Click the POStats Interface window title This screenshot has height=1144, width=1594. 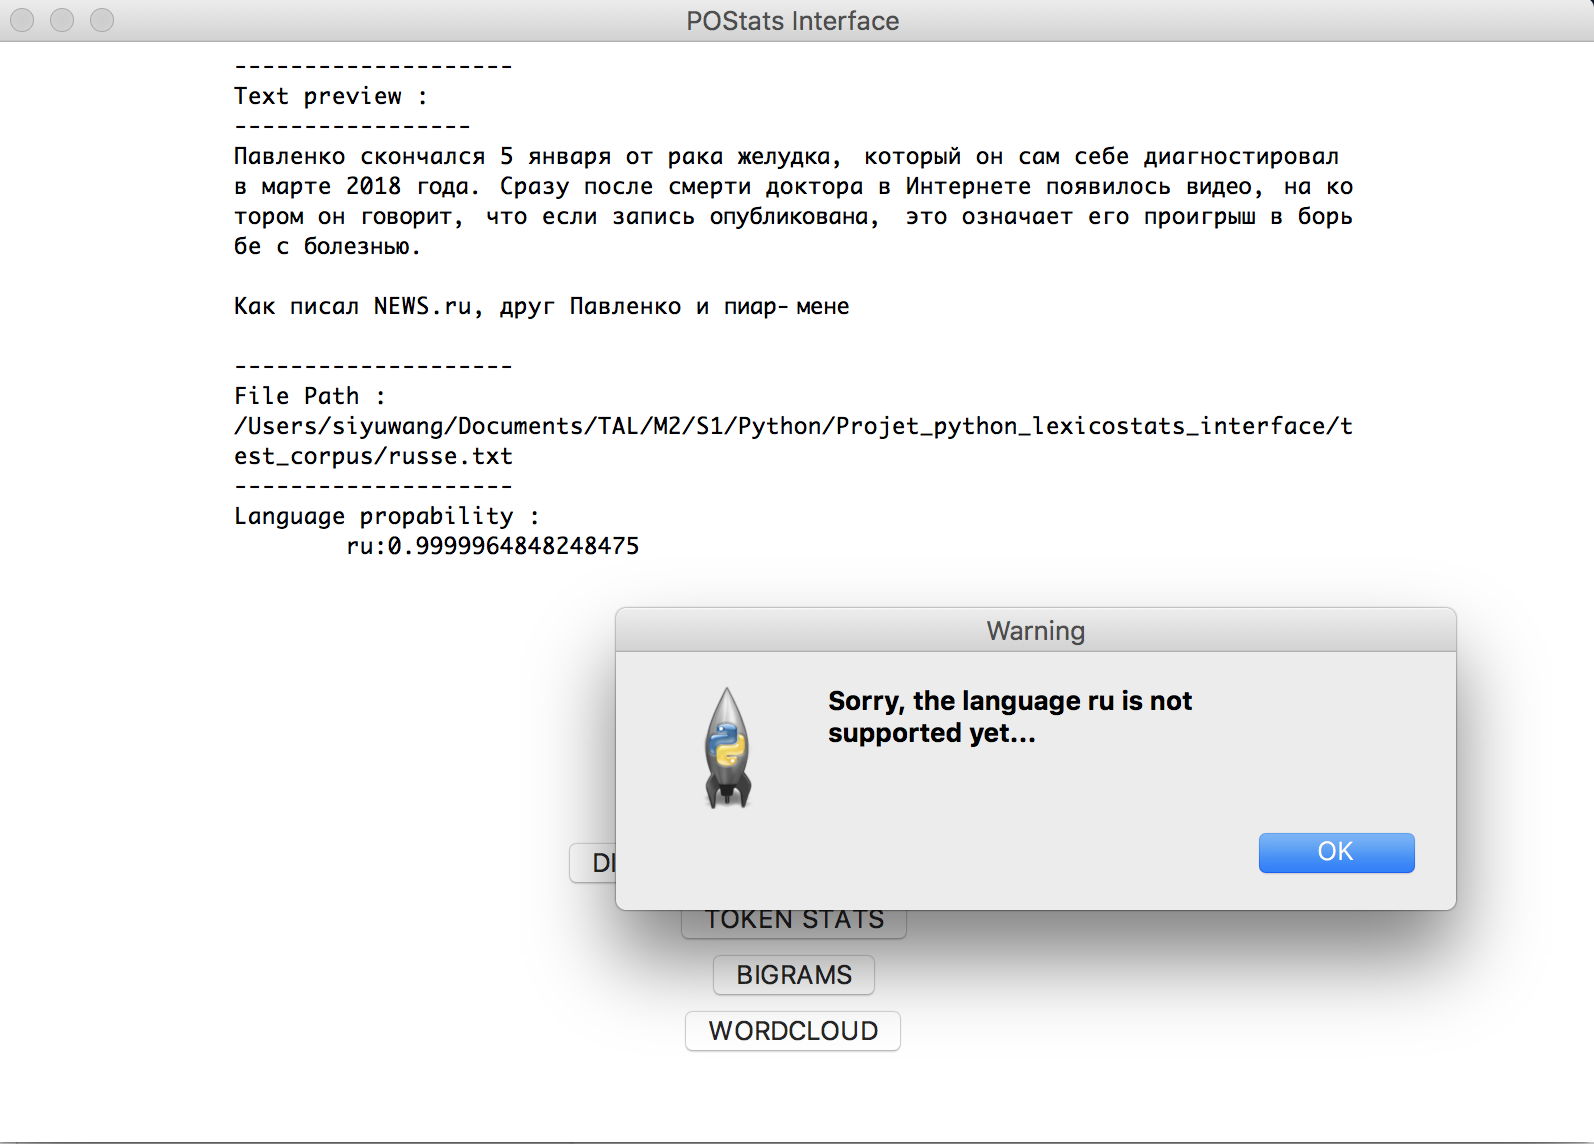[792, 21]
